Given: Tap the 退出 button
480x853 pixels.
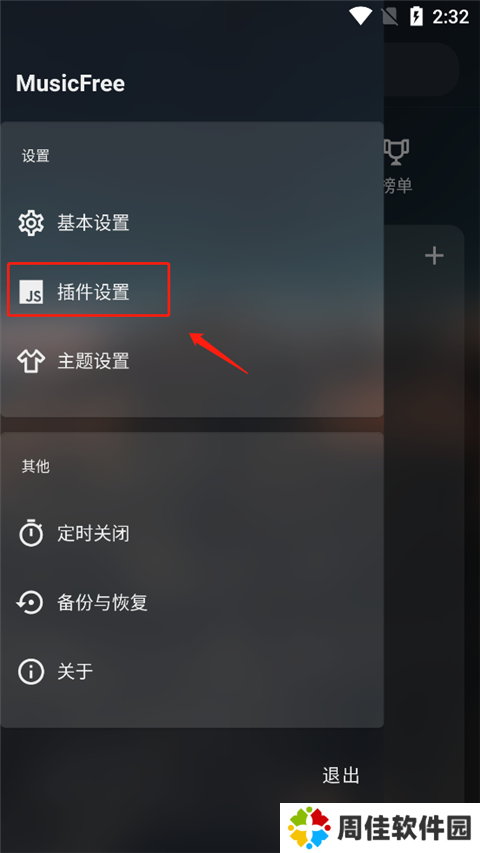Looking at the screenshot, I should pos(341,775).
